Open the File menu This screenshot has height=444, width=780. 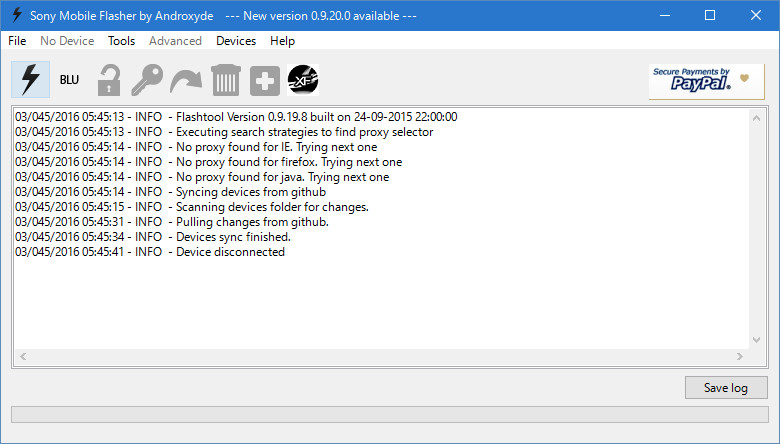17,41
